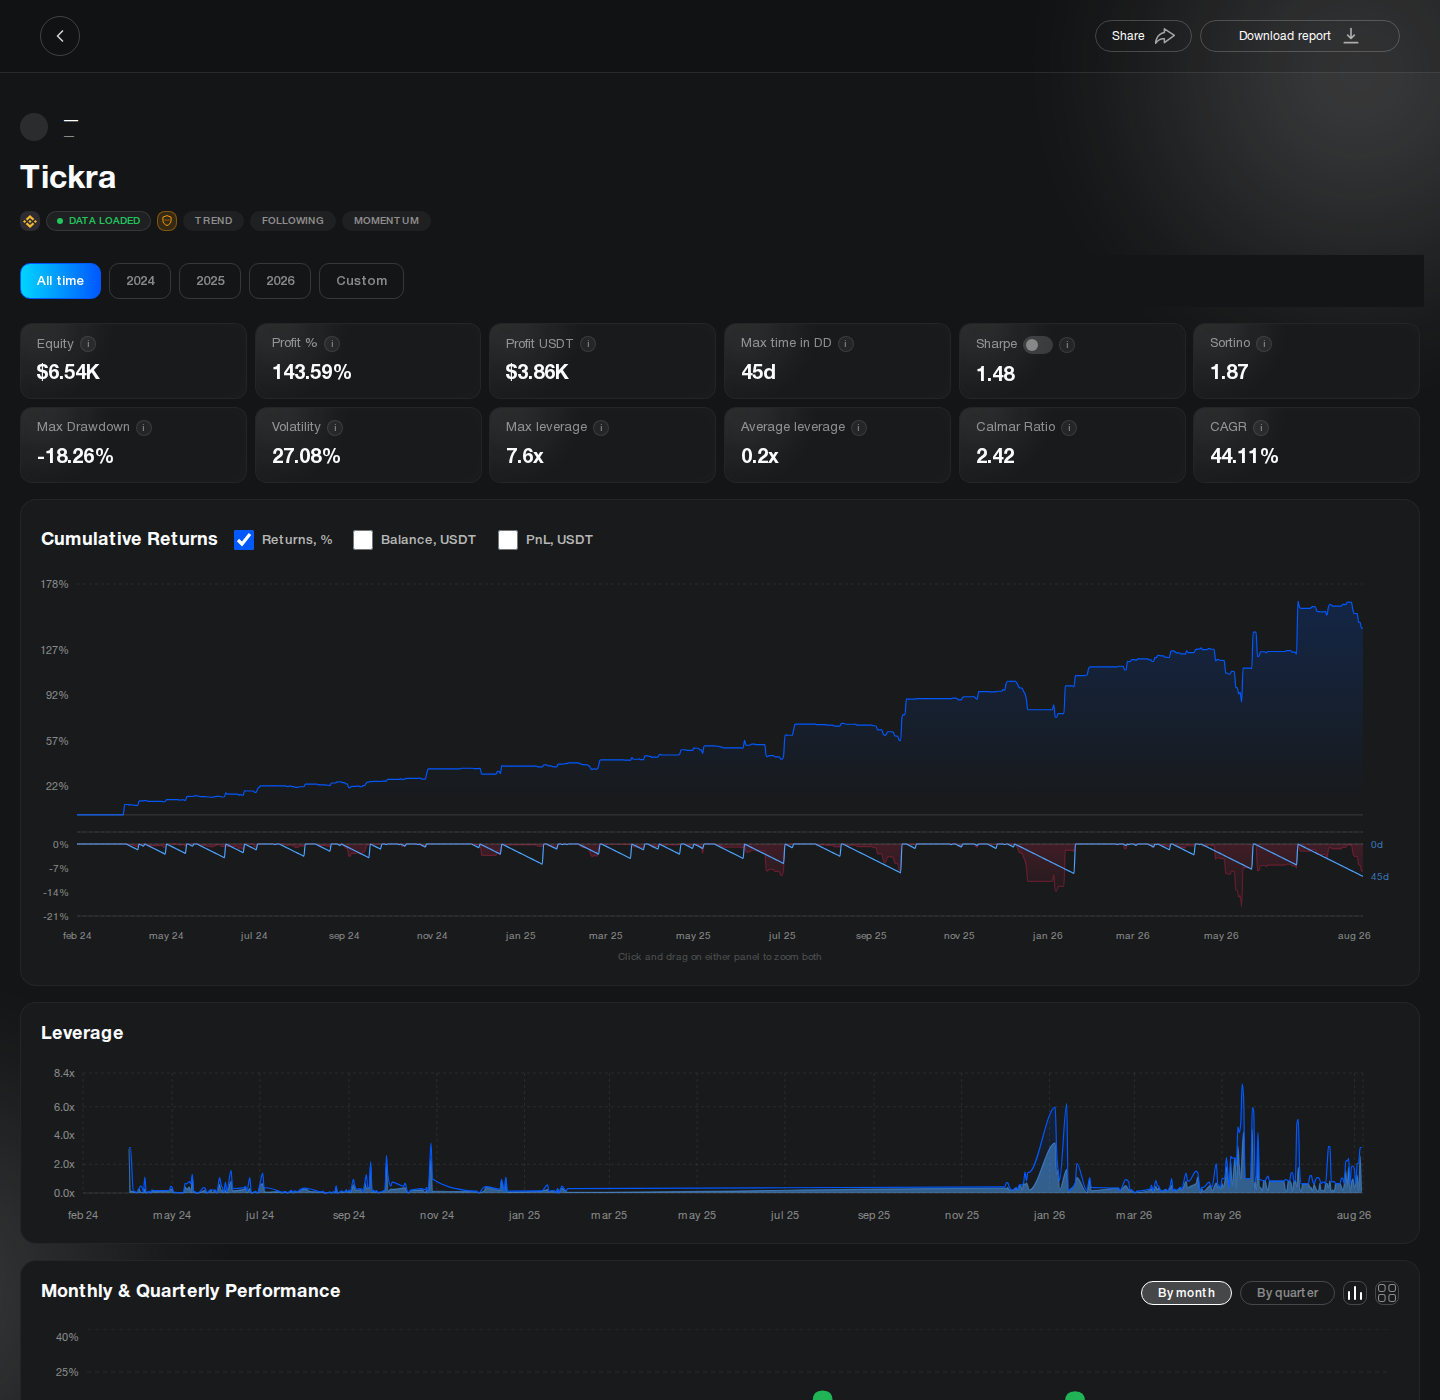
Task: Select the FOLLOWING tag
Action: pyautogui.click(x=293, y=221)
